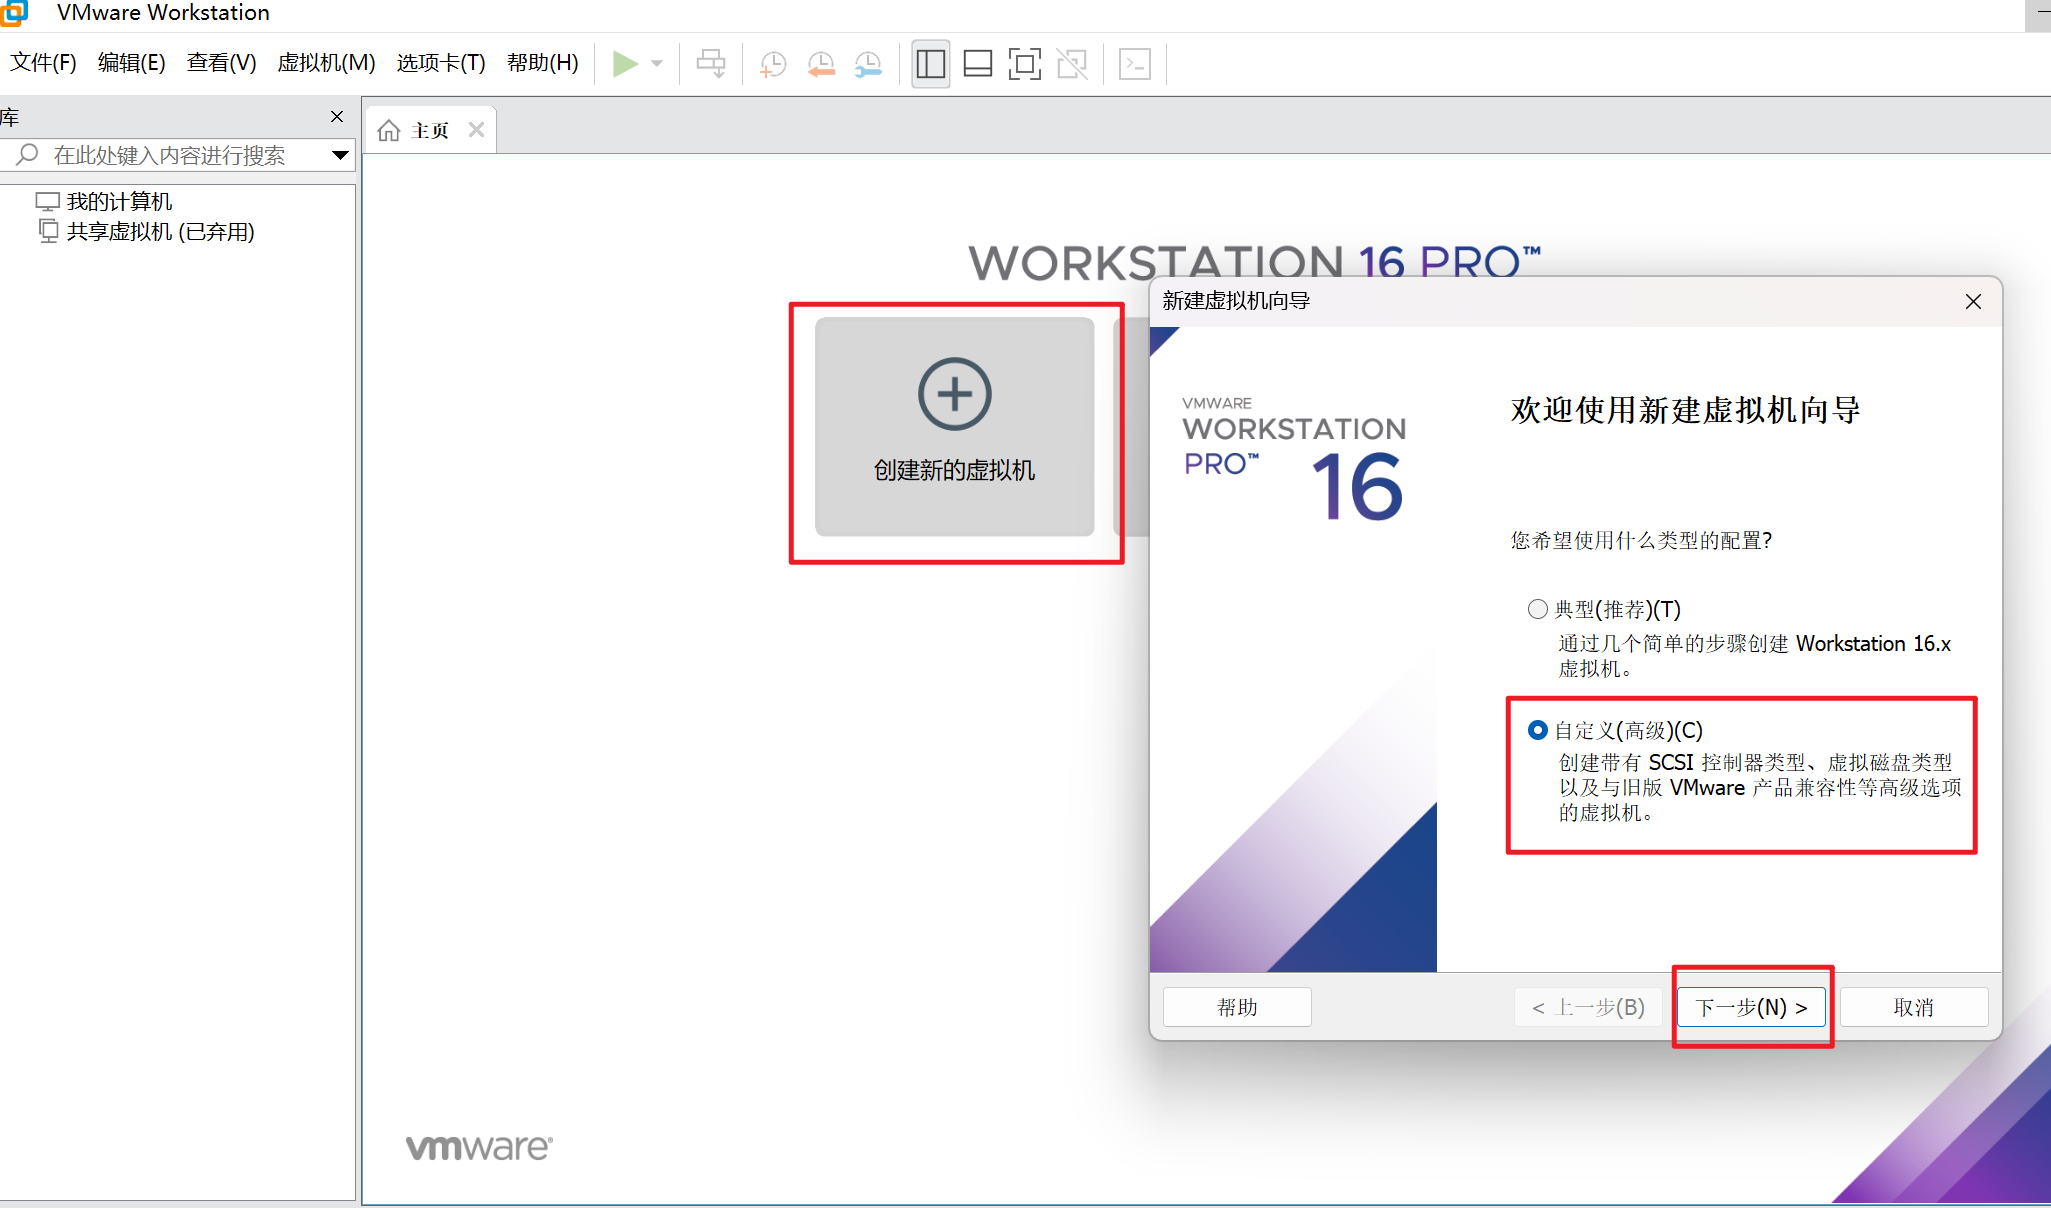Image resolution: width=2051 pixels, height=1208 pixels.
Task: Open the Power On options dropdown arrow
Action: (659, 63)
